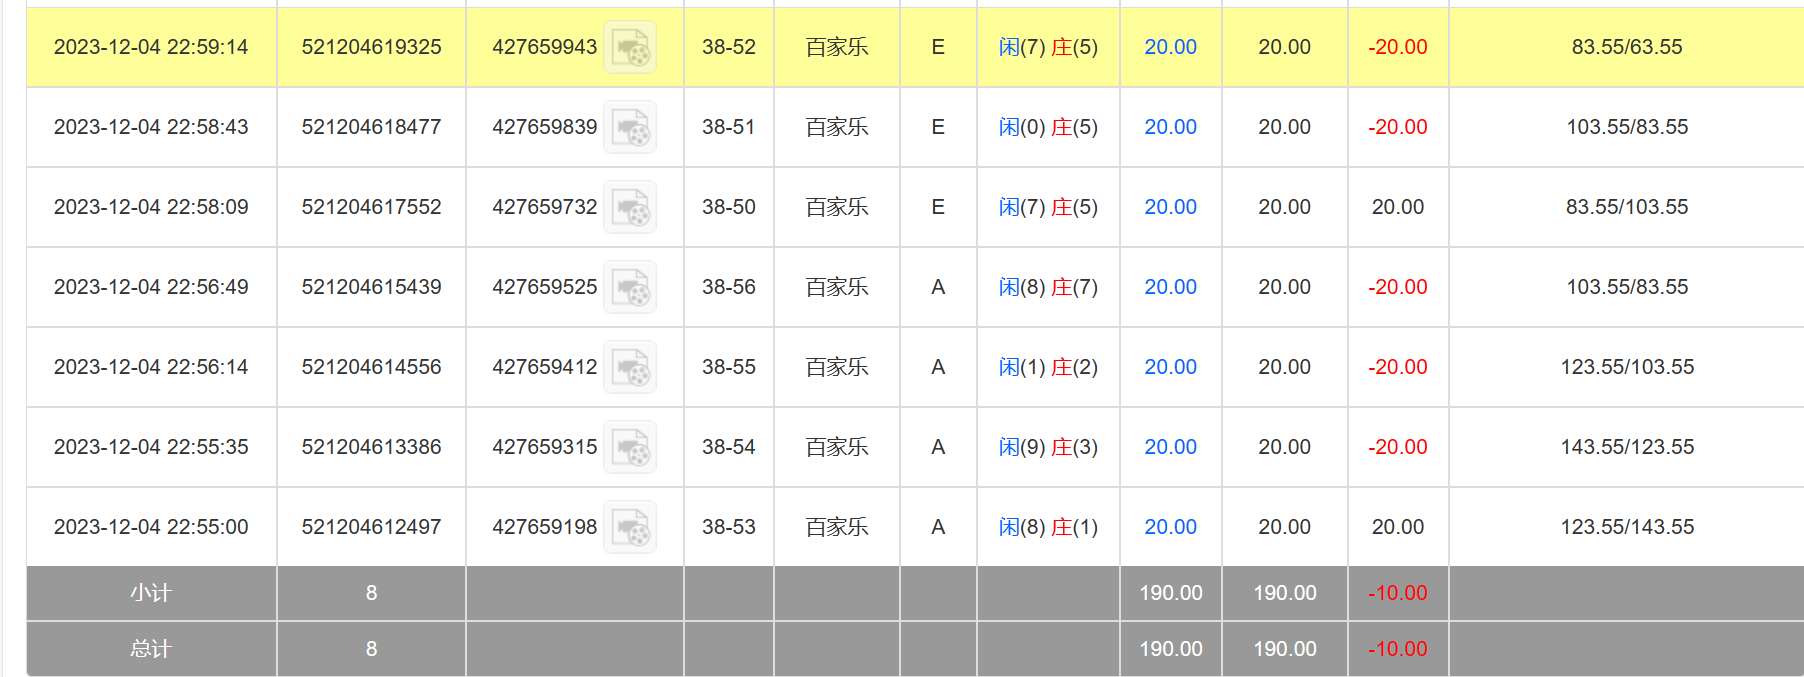Click bet amount 20.00 link in 22:59:14 row

pyautogui.click(x=1170, y=47)
